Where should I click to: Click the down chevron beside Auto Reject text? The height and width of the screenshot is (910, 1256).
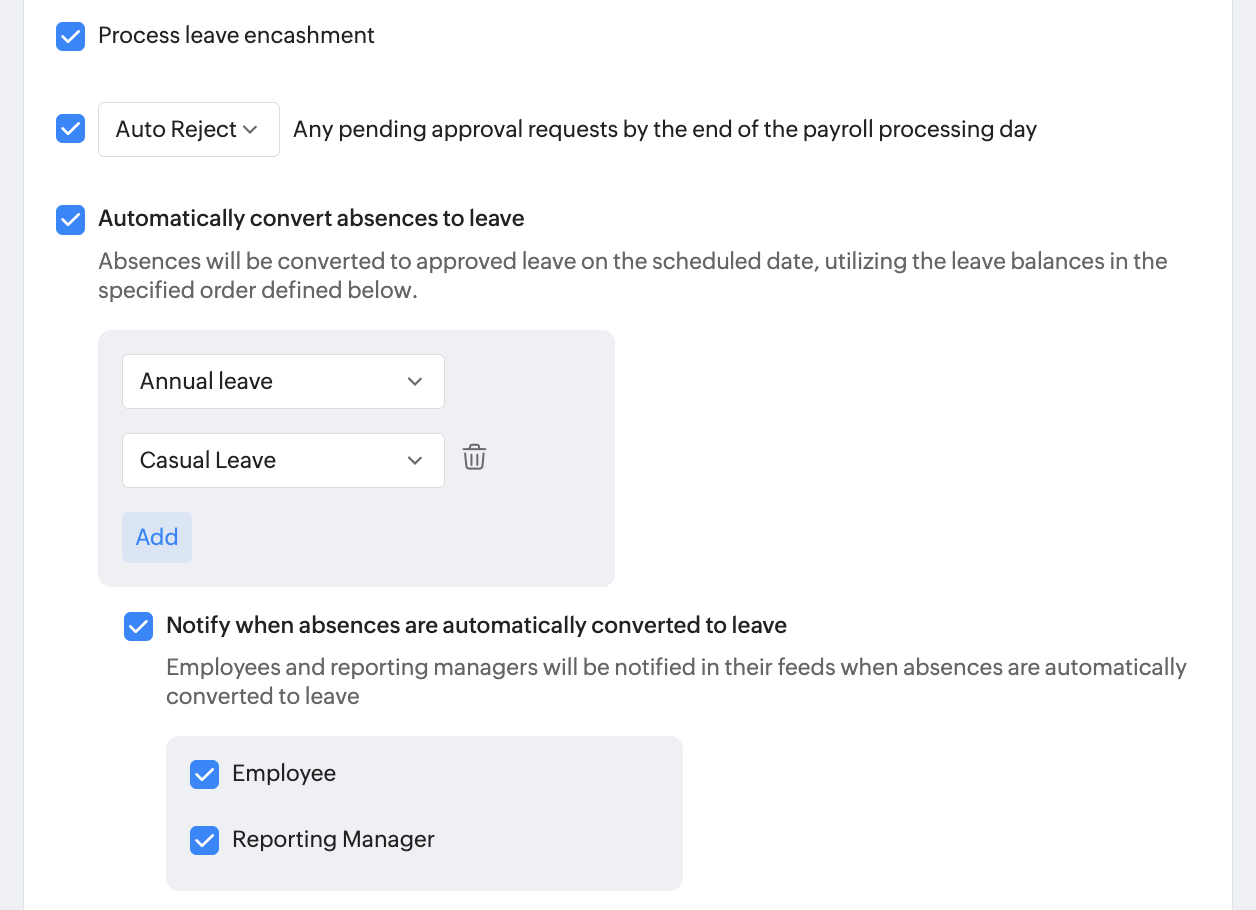pos(251,130)
